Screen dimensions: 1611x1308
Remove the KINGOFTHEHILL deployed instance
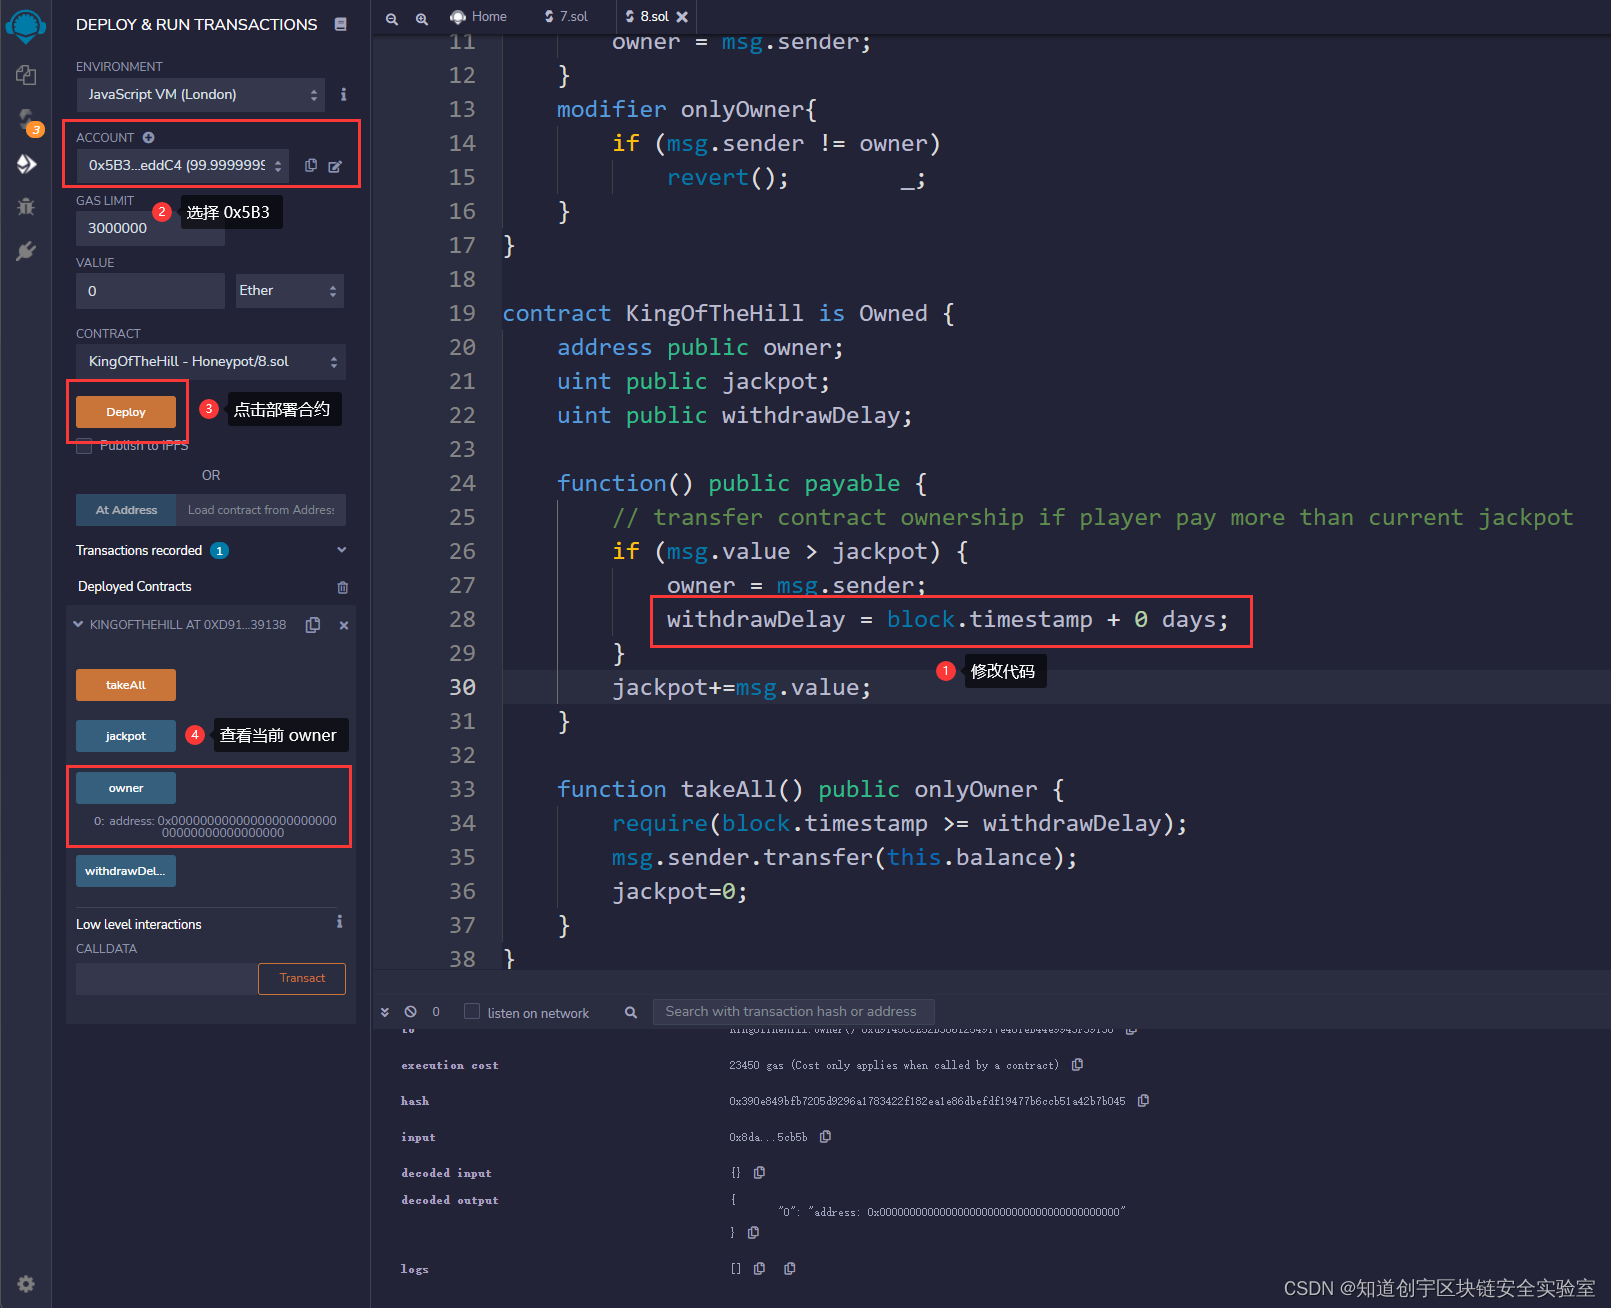pos(344,625)
